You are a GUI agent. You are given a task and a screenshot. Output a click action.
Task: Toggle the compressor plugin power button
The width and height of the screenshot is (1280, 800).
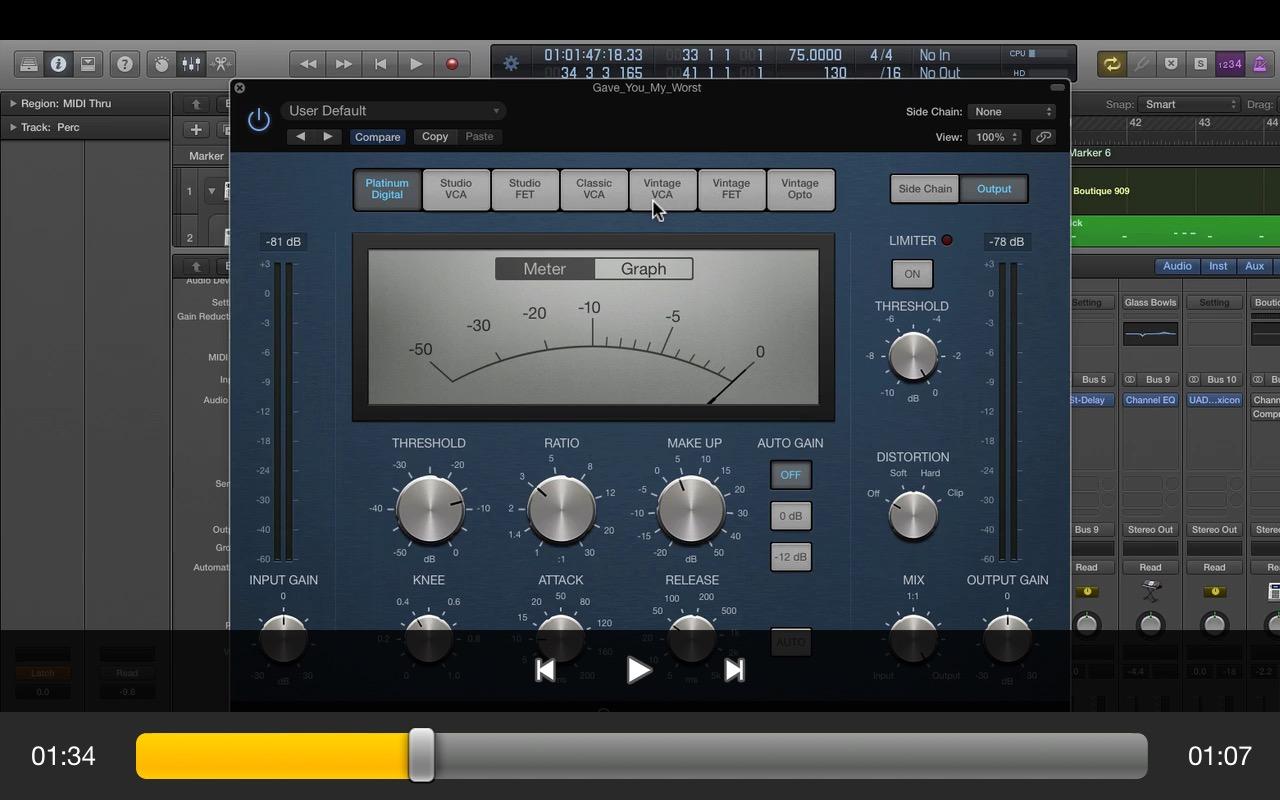pyautogui.click(x=259, y=121)
